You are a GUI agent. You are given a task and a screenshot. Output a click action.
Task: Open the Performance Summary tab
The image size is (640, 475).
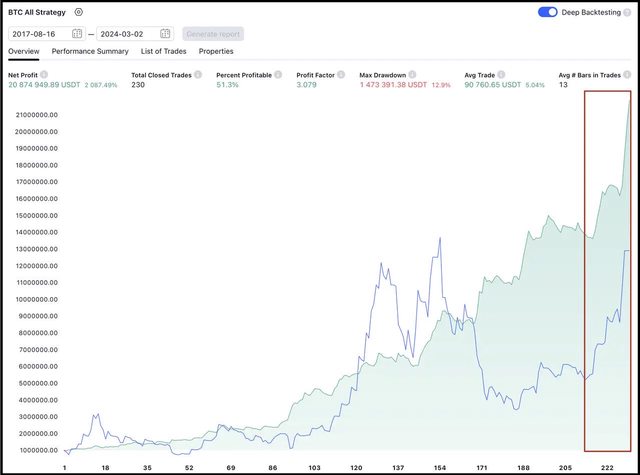click(90, 51)
